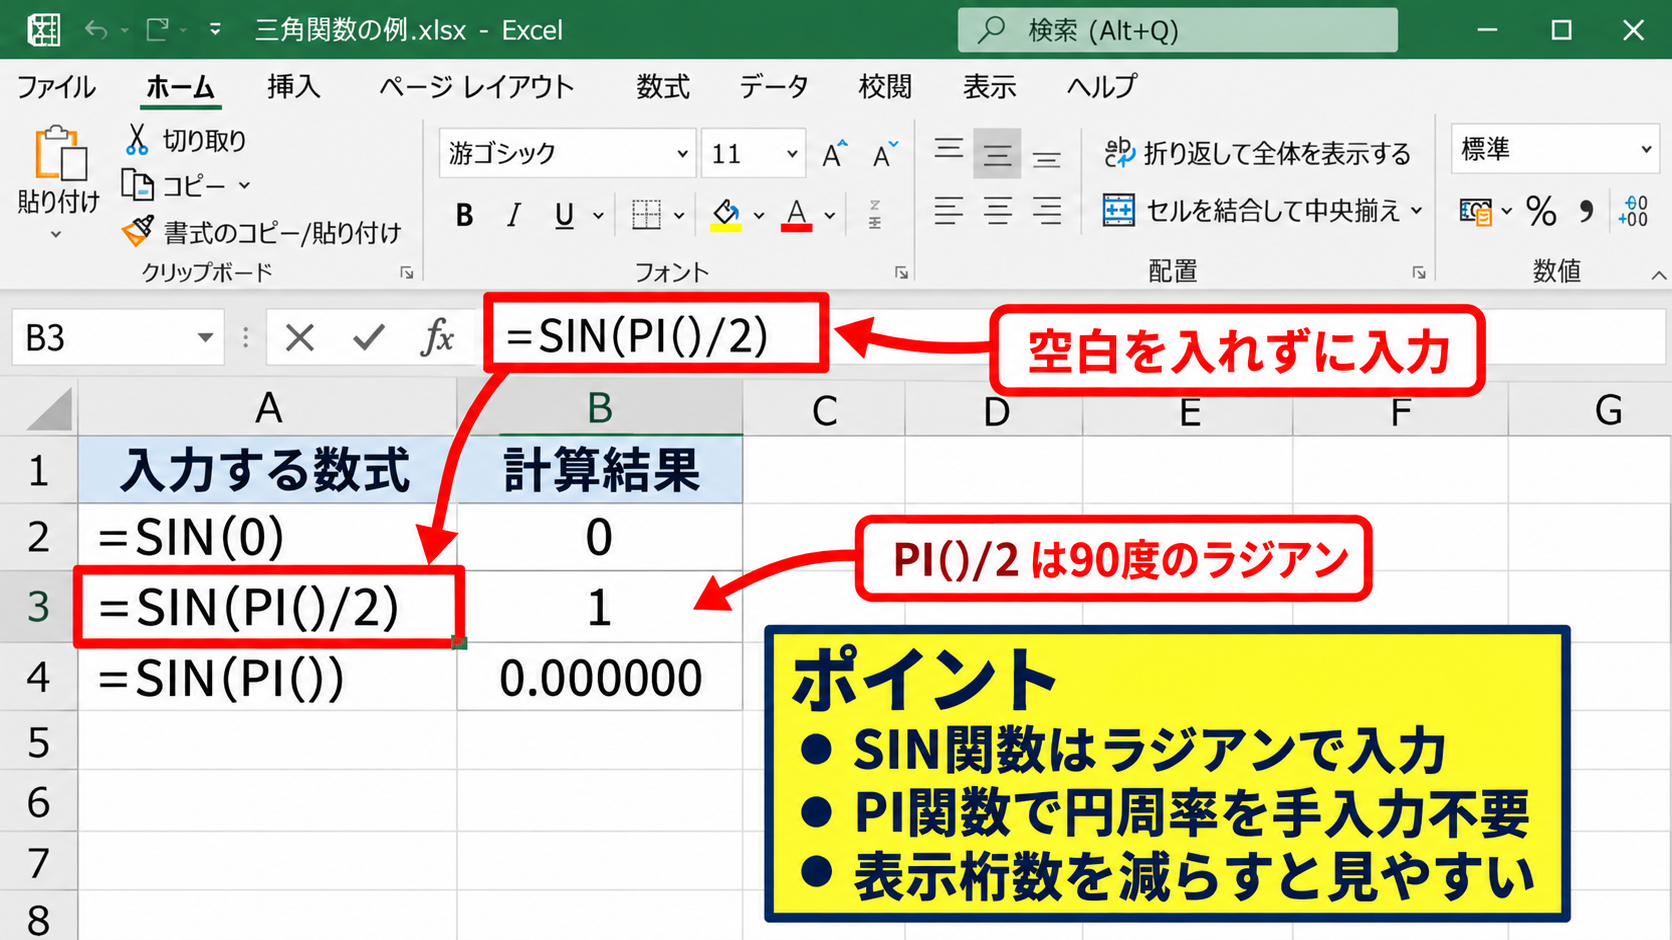Image resolution: width=1672 pixels, height=940 pixels.
Task: Click the Wrap Text (折り返して全体を表示する) icon
Action: (1119, 152)
